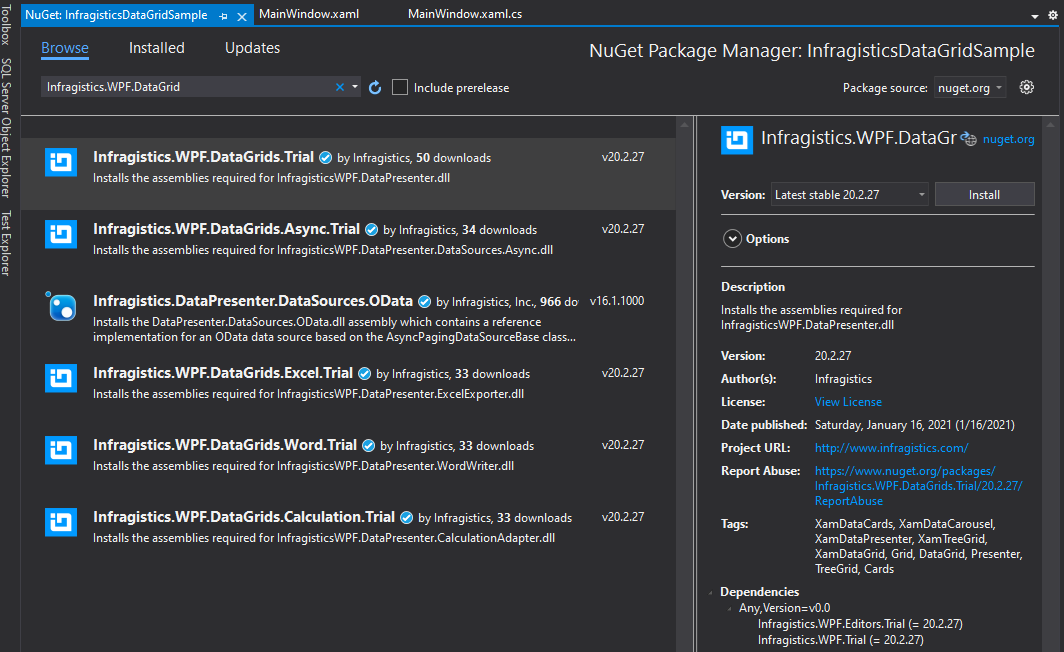Select the Infragistics.DataPresenter.DataSources.OData package title
This screenshot has height=652, width=1064.
pos(252,301)
